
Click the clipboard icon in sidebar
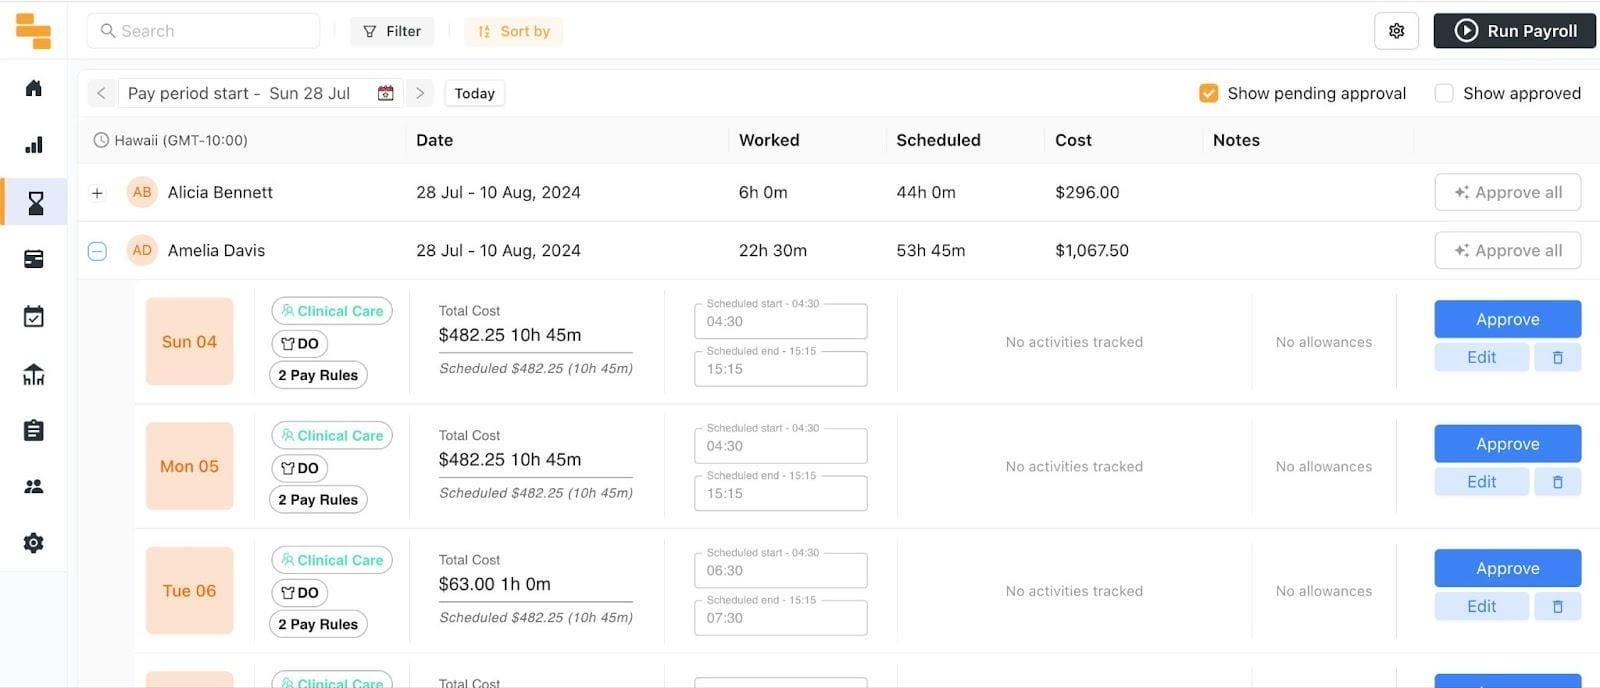tap(33, 431)
